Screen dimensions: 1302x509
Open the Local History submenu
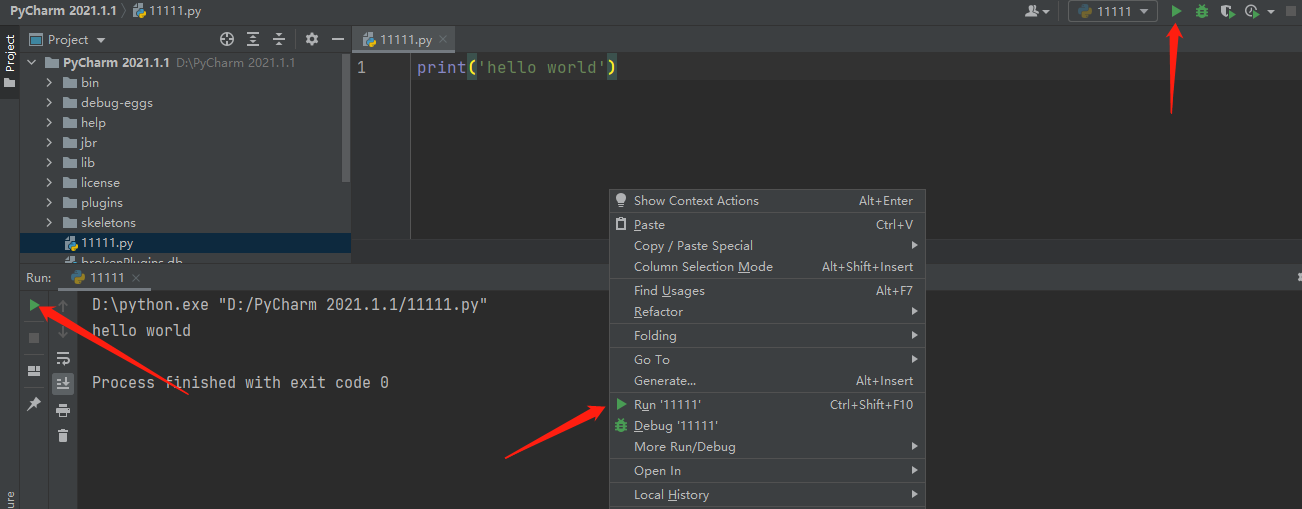coord(768,495)
